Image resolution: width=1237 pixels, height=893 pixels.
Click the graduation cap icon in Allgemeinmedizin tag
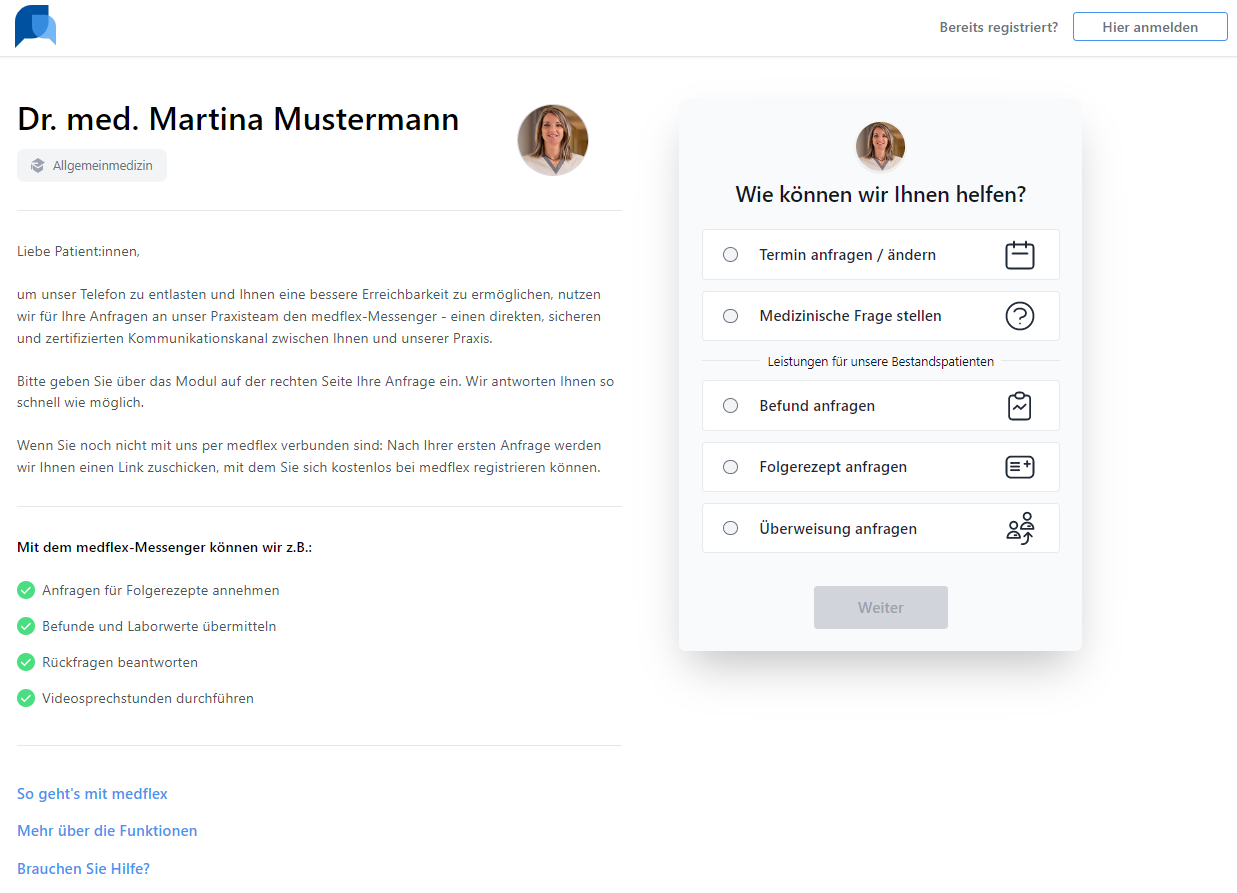tap(37, 166)
